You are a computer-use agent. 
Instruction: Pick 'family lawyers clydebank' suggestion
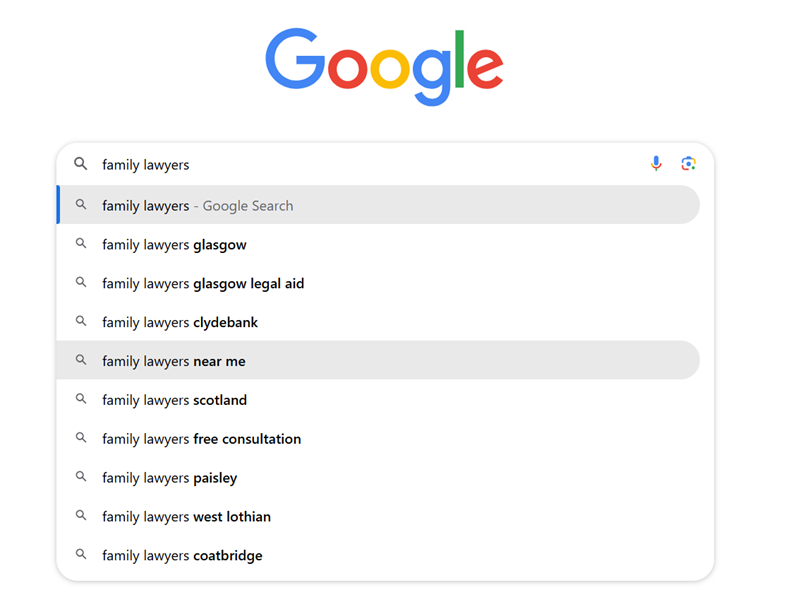click(x=378, y=322)
